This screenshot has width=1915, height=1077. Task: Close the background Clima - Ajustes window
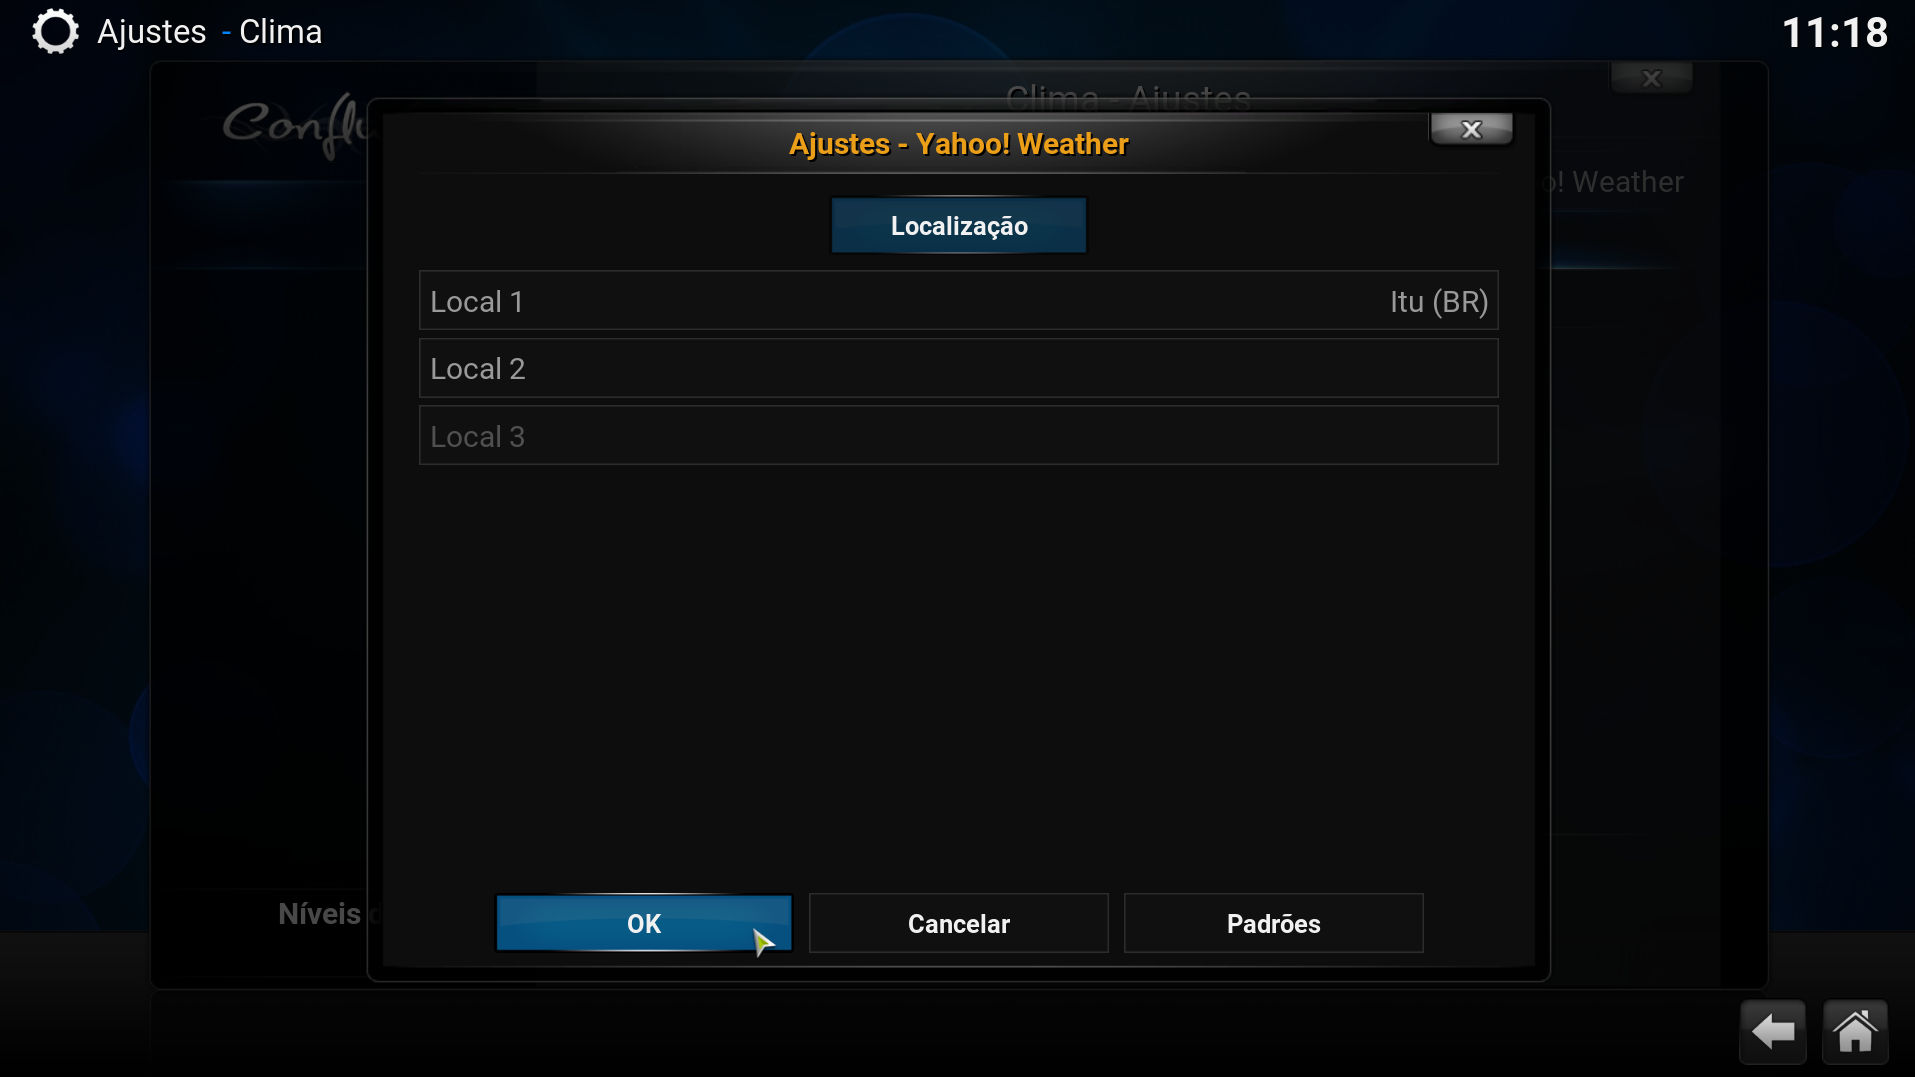click(1651, 78)
